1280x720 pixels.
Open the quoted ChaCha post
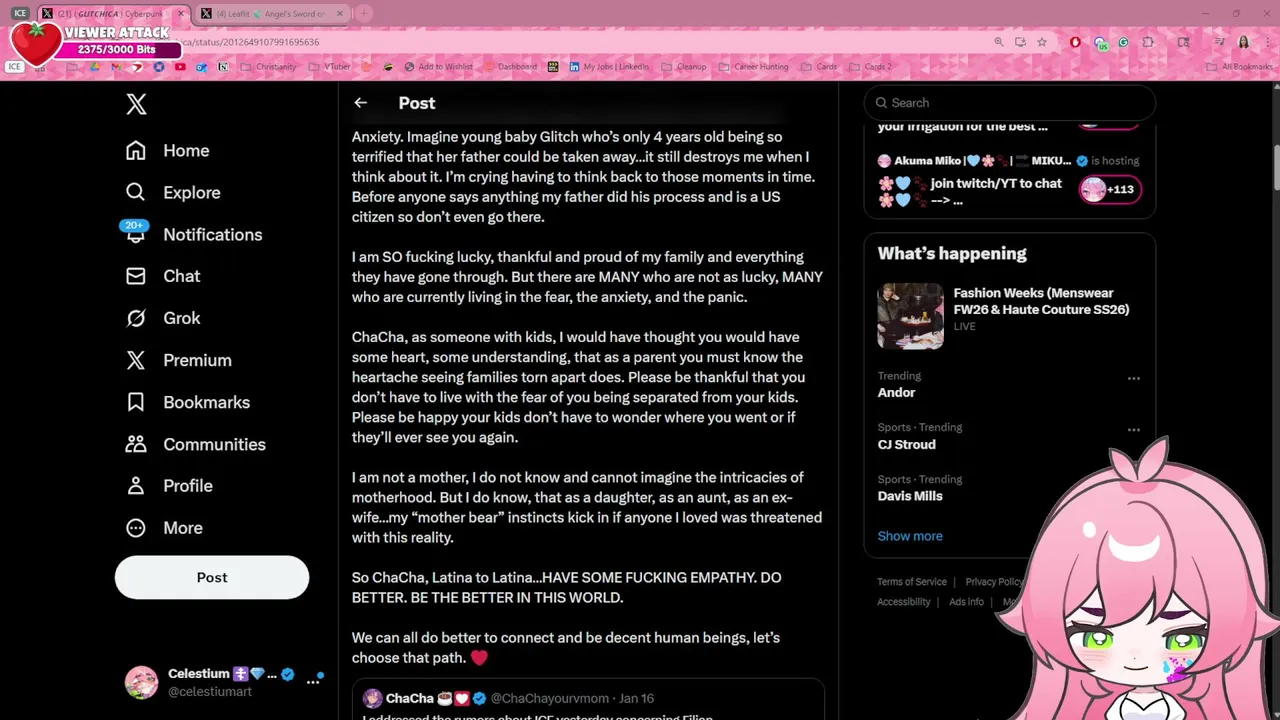pyautogui.click(x=588, y=700)
